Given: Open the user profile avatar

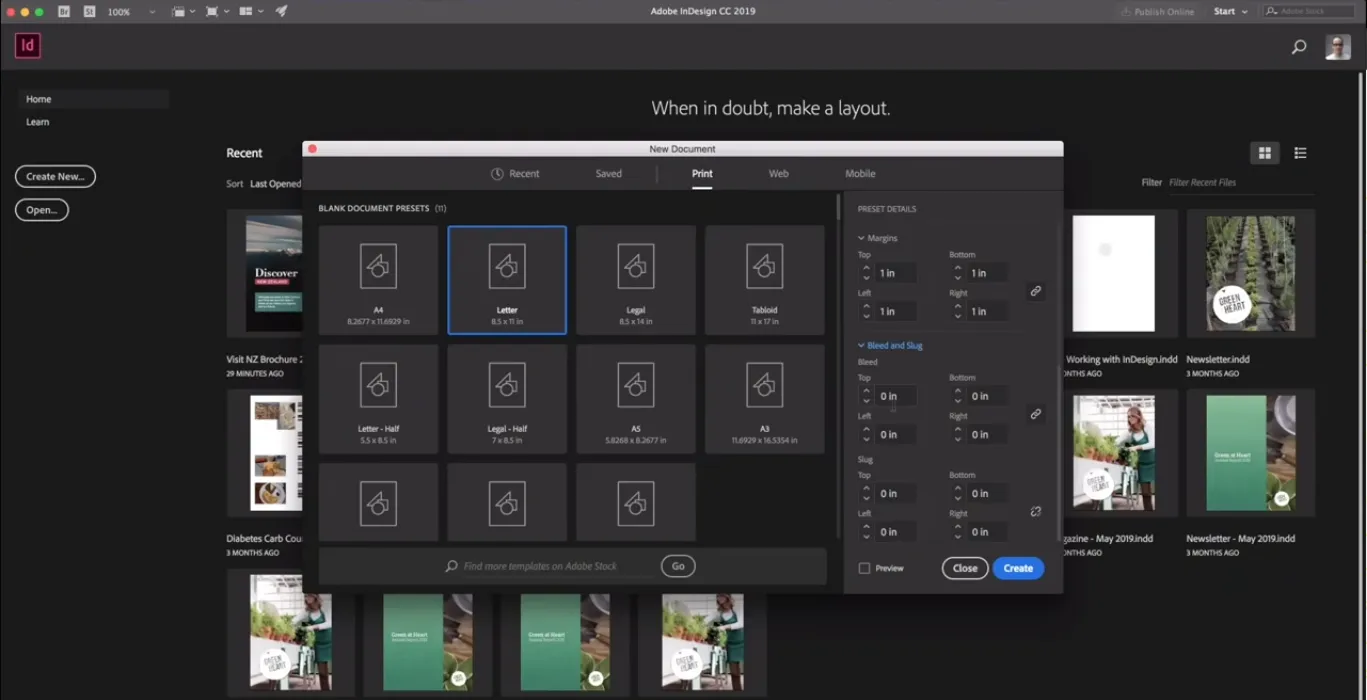Looking at the screenshot, I should click(1337, 47).
